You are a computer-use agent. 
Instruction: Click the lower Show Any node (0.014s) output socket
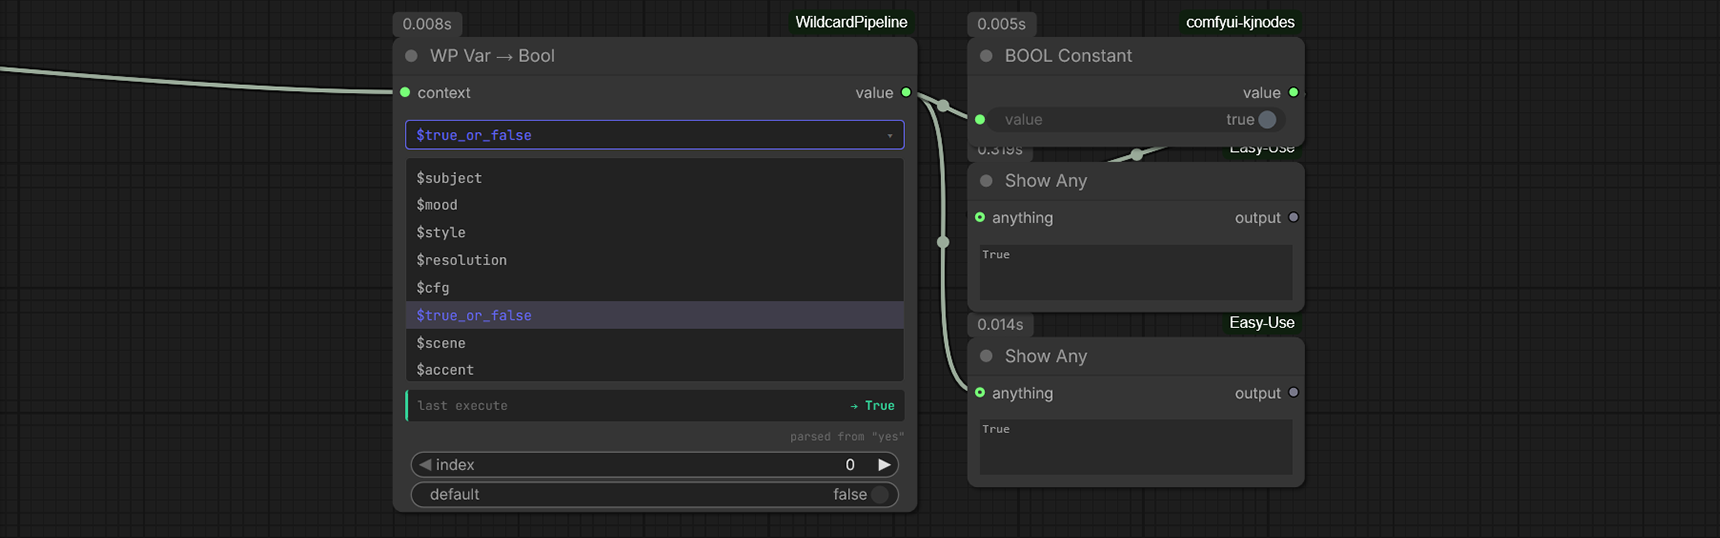(x=1293, y=393)
